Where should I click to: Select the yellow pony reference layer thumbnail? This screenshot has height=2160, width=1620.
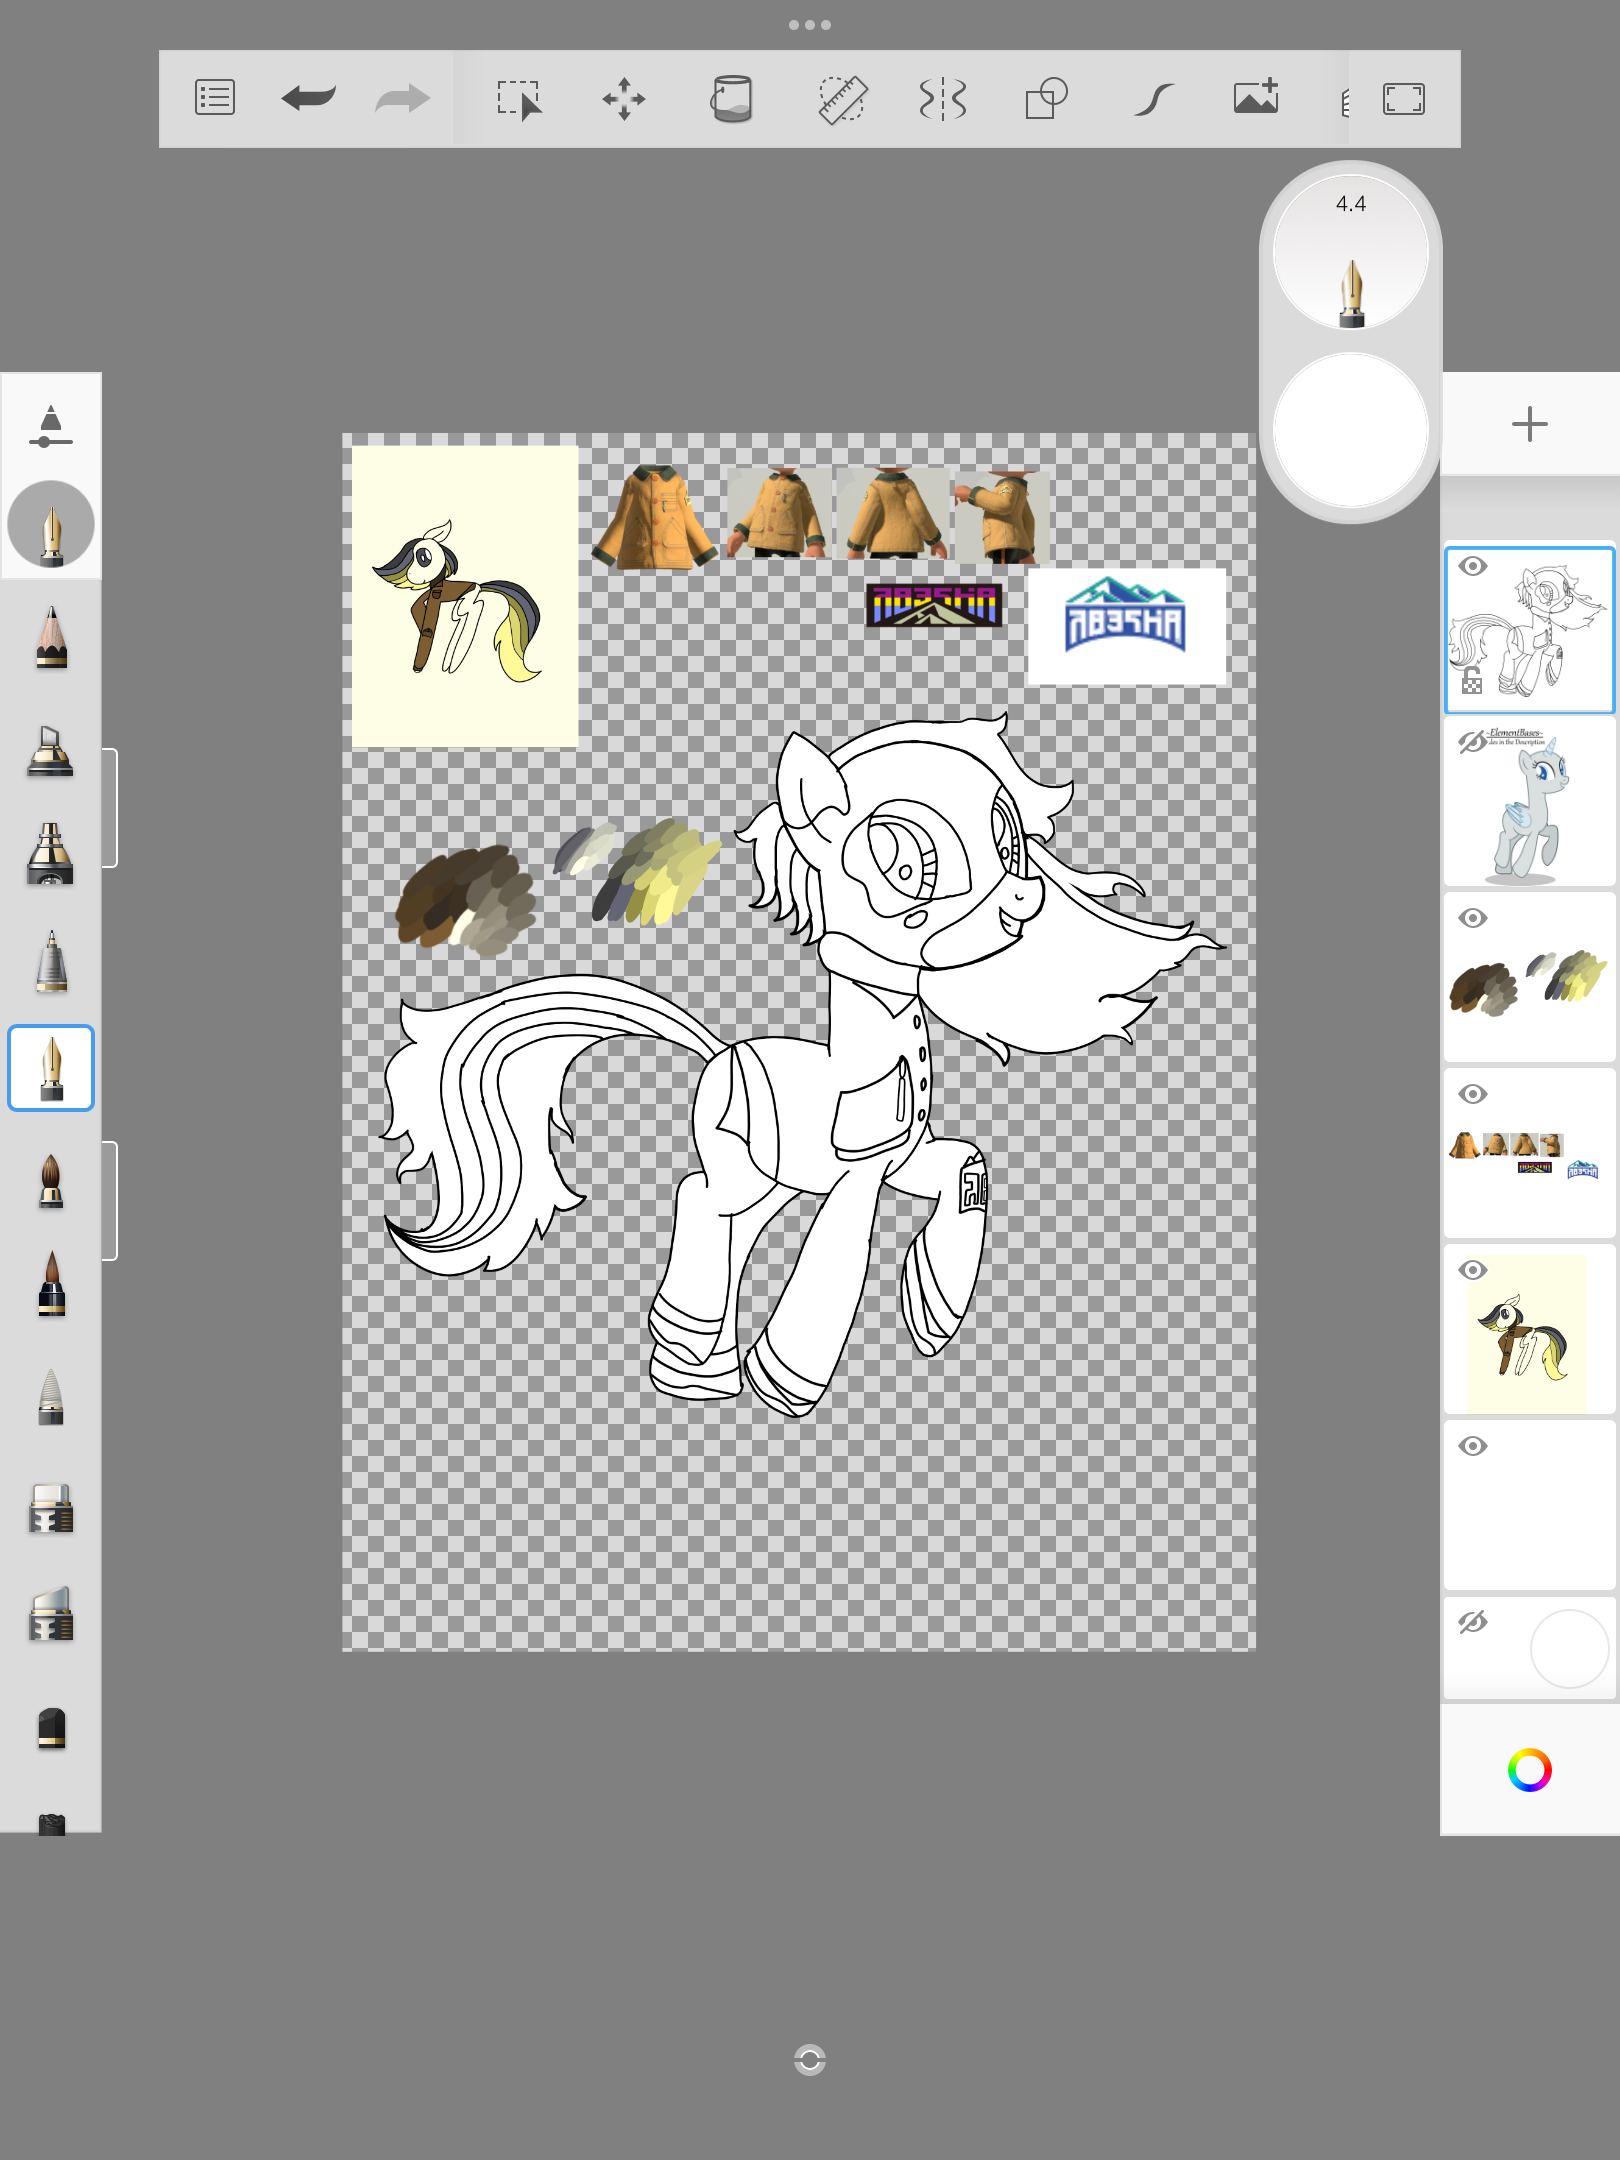tap(1529, 1330)
